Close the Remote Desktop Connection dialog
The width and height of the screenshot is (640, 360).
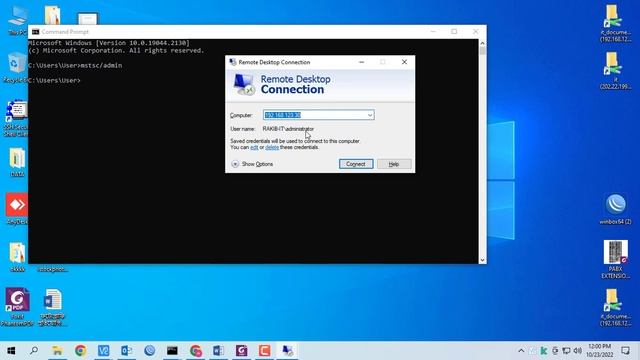[x=404, y=62]
